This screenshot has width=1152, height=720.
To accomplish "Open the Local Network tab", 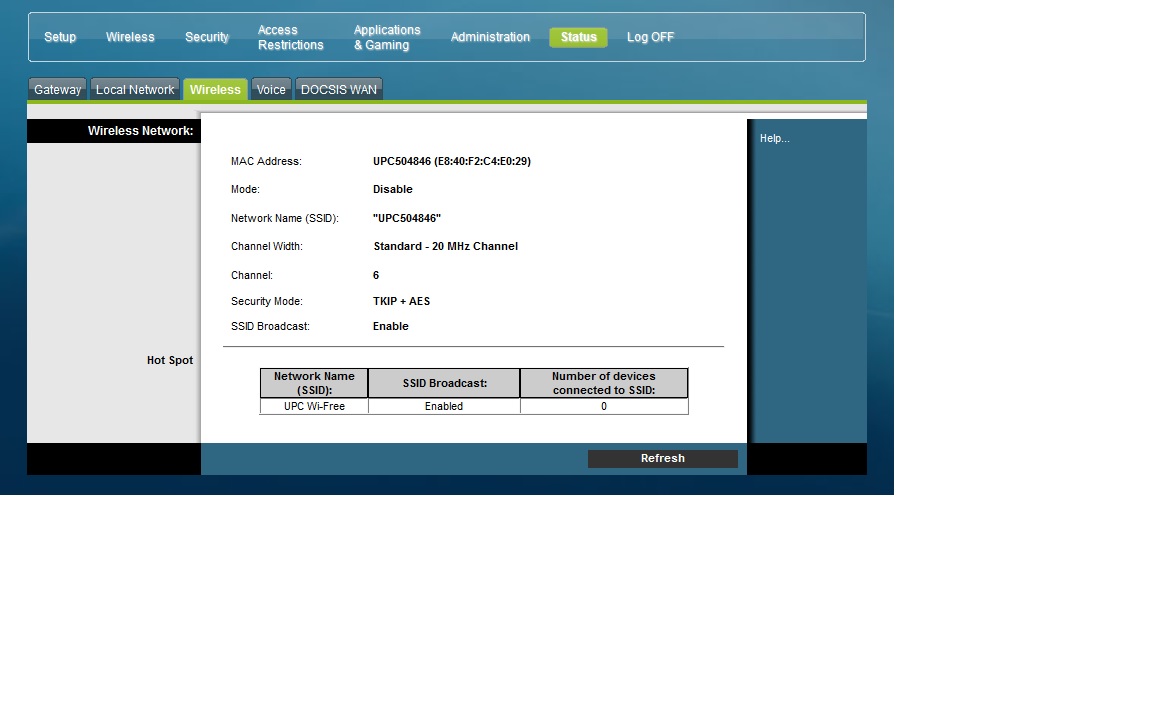I will (x=135, y=90).
